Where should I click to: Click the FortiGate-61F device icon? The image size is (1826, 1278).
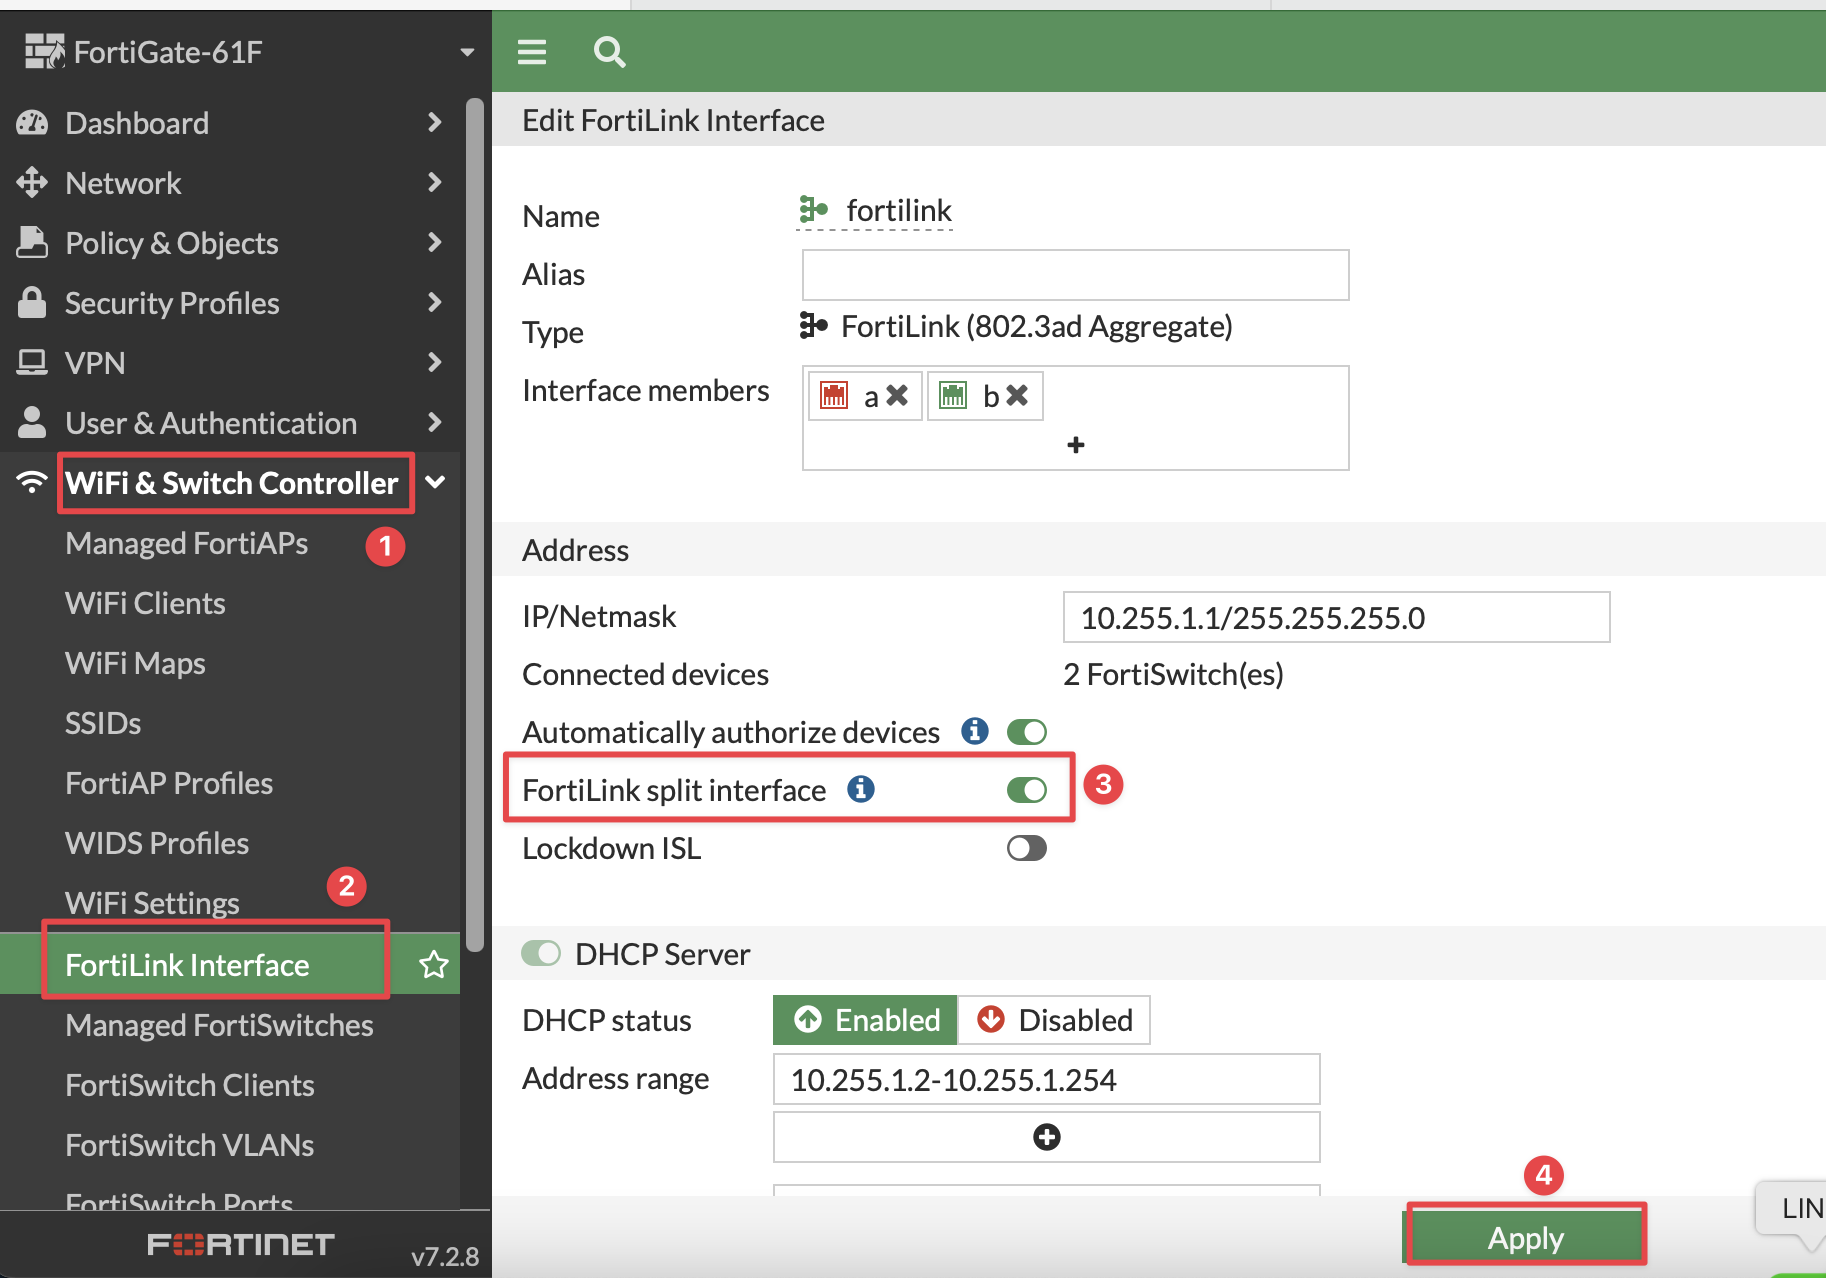[x=45, y=51]
